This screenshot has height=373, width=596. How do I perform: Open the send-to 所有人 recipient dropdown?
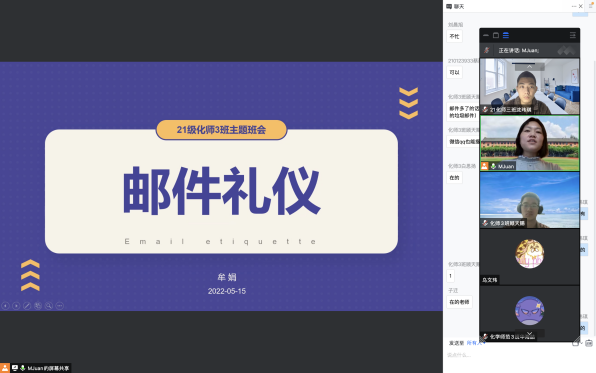pyautogui.click(x=476, y=343)
